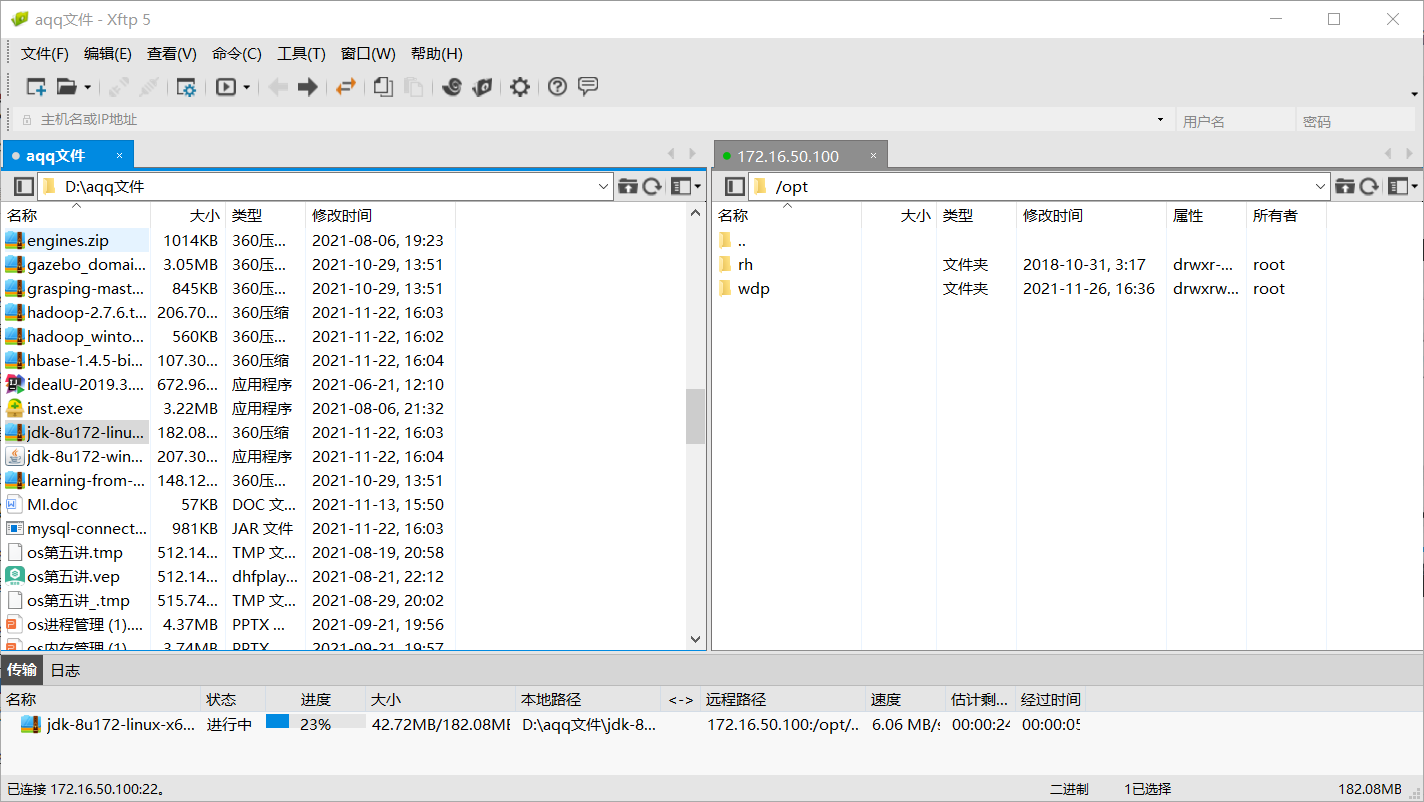Open the sessions folder icon in toolbar
The image size is (1424, 802).
[x=66, y=87]
